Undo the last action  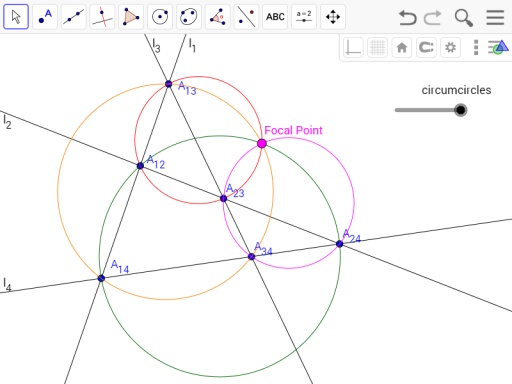[x=407, y=17]
